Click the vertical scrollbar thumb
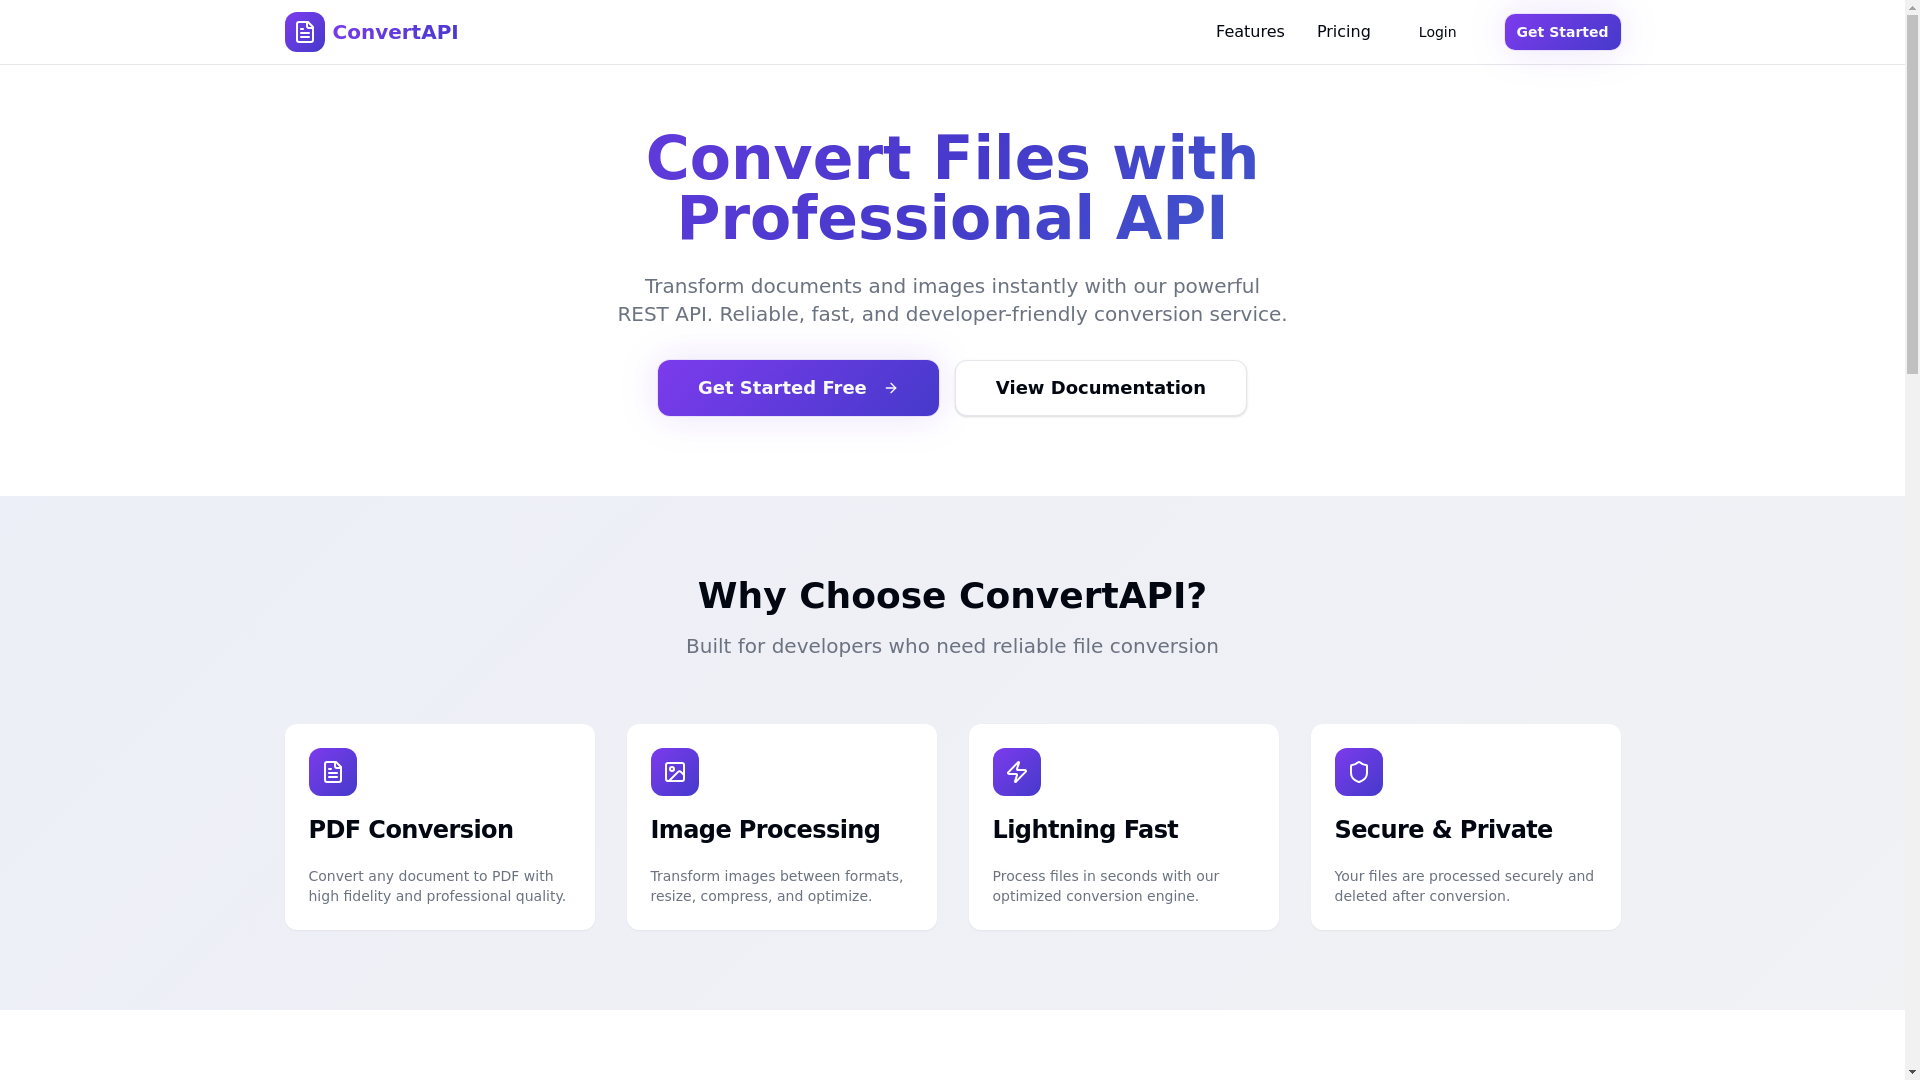Image resolution: width=1920 pixels, height=1080 pixels. (1912, 193)
